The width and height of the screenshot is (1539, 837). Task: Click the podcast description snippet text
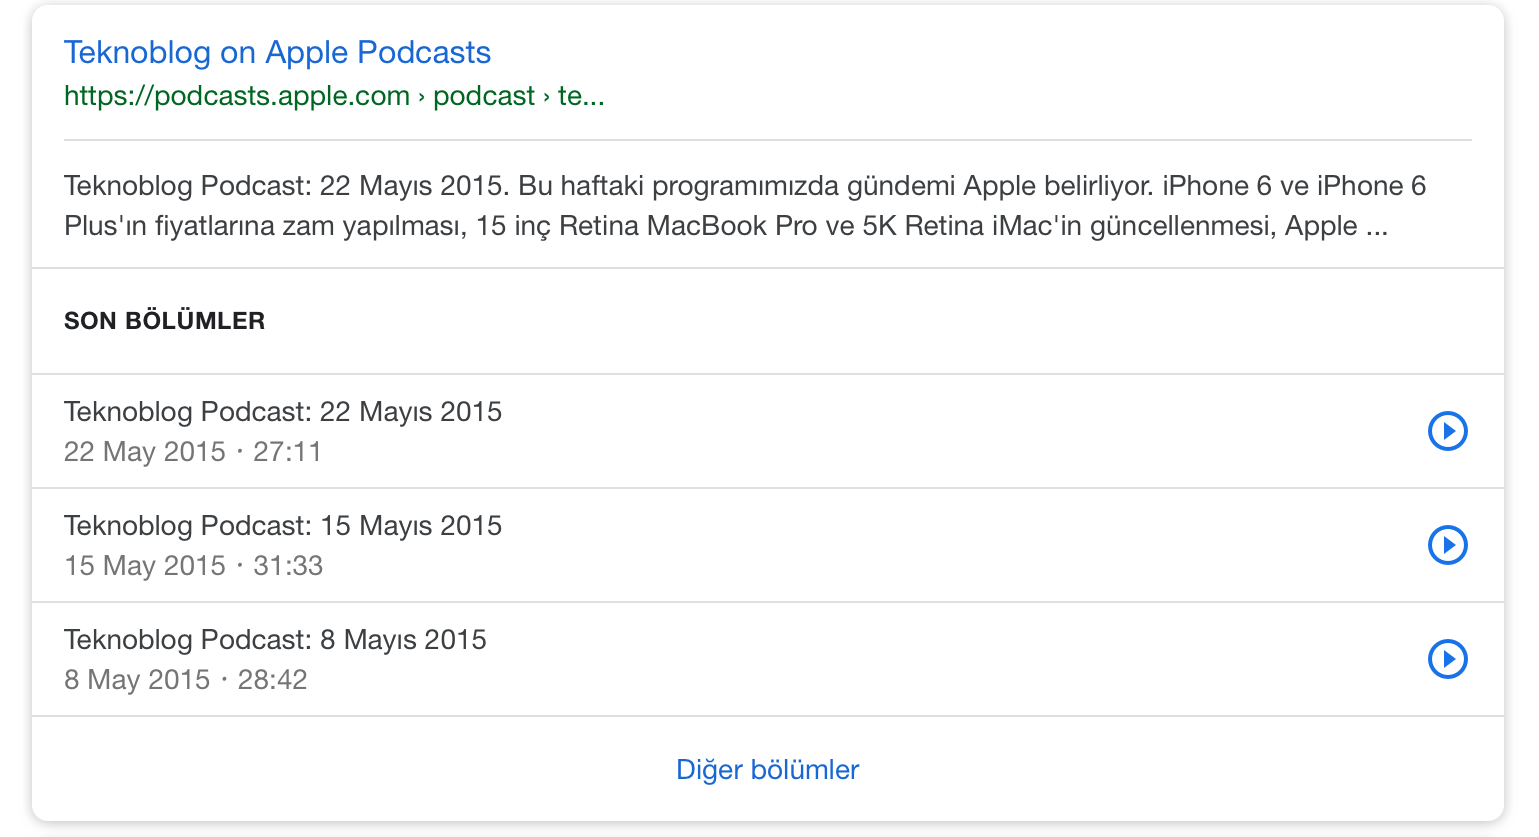[x=745, y=205]
